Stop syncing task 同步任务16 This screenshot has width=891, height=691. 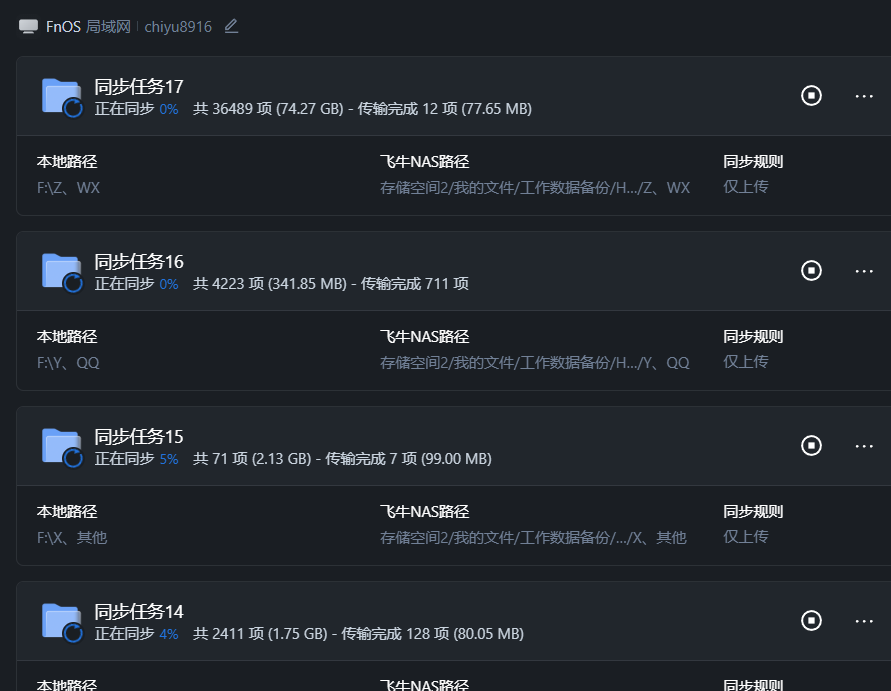click(811, 270)
